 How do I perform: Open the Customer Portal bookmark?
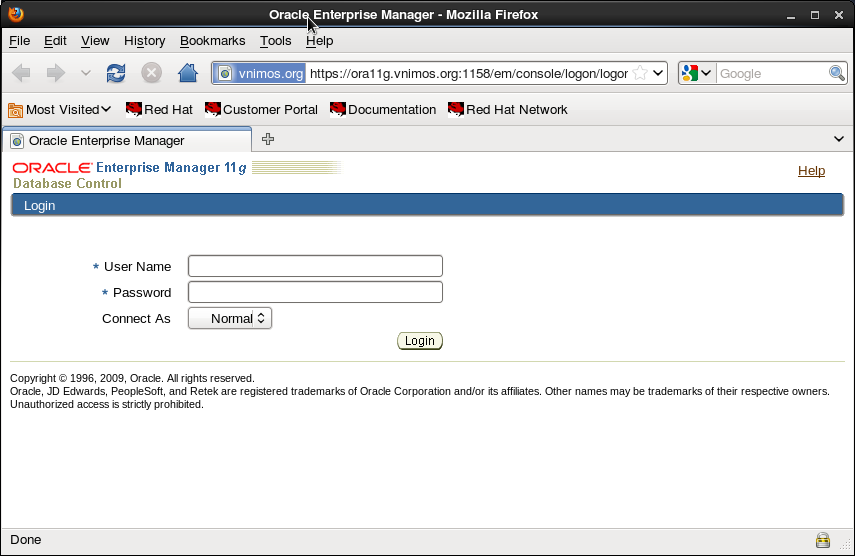[x=261, y=110]
